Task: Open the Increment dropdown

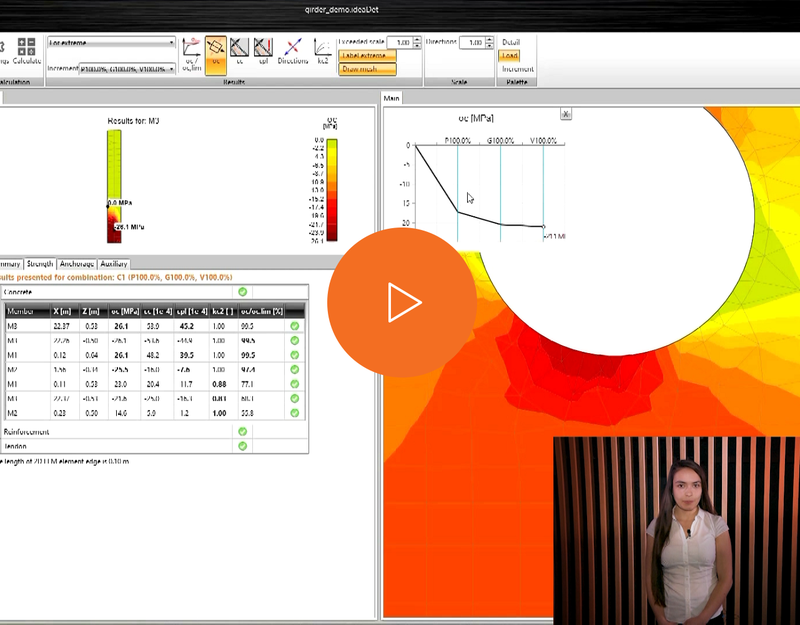Action: point(128,68)
